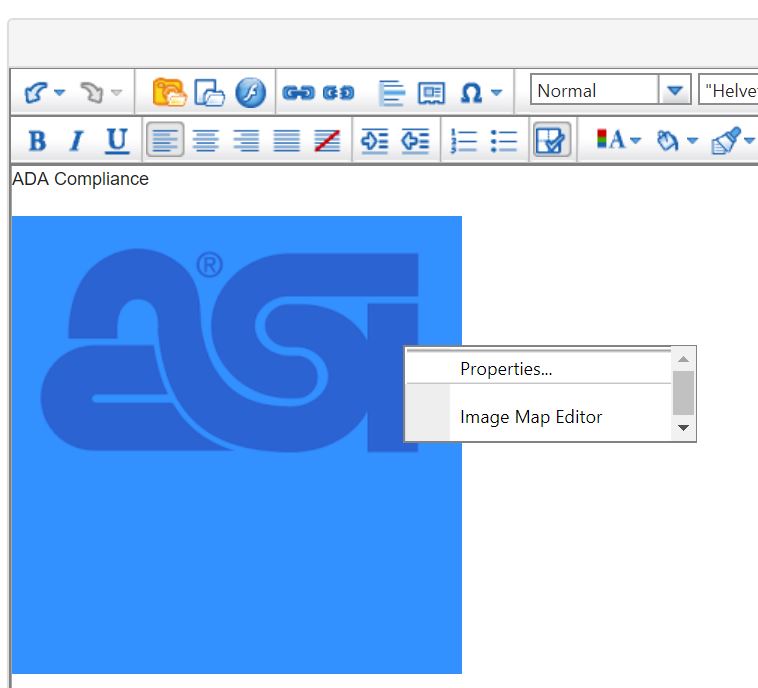Click the Remove Alignment icon
The width and height of the screenshot is (758, 688).
pos(327,141)
